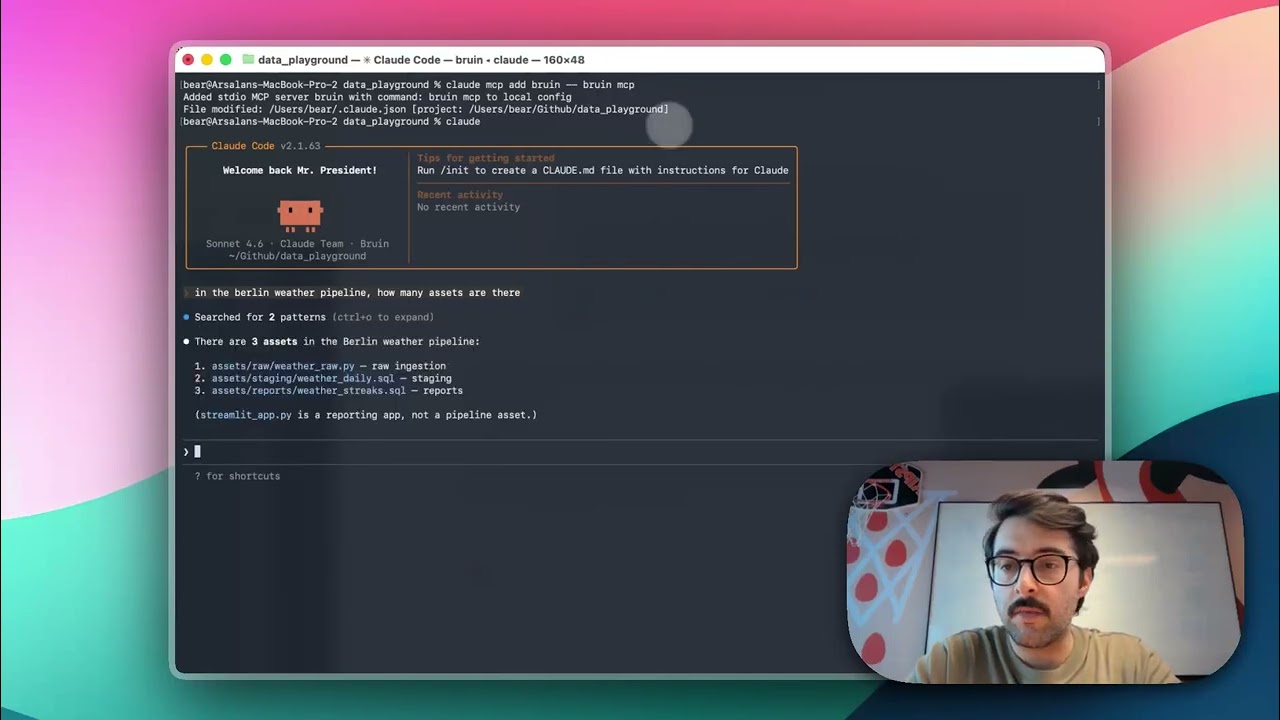Click assets/raw/weather_raw.py path
The image size is (1280, 720).
pos(283,366)
